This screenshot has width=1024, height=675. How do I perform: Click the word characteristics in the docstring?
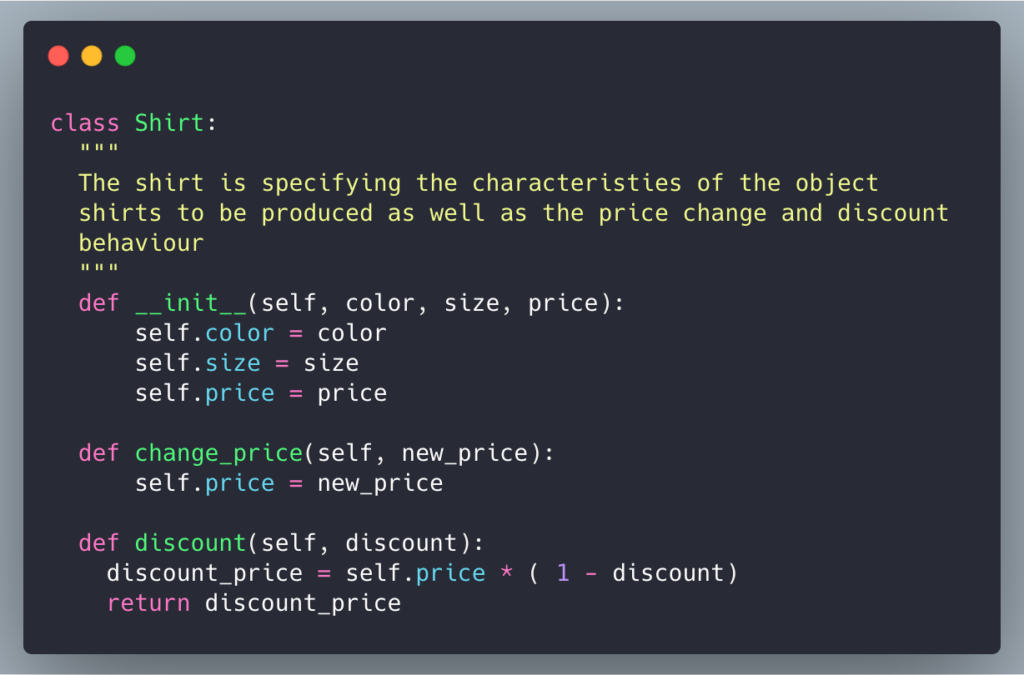pyautogui.click(x=576, y=183)
